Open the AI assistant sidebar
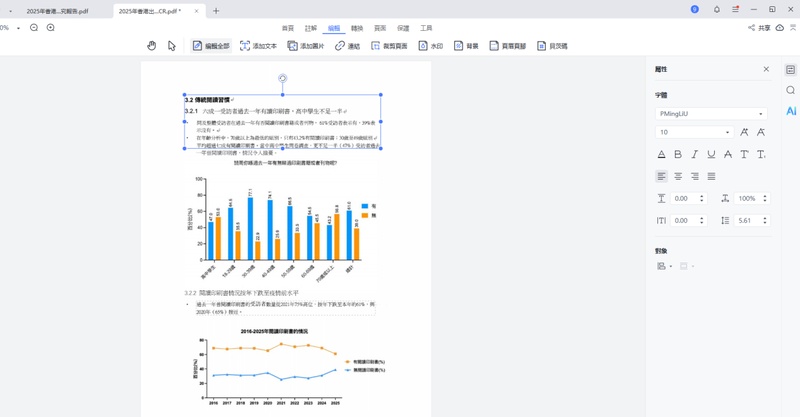This screenshot has width=800, height=417. pos(791,111)
